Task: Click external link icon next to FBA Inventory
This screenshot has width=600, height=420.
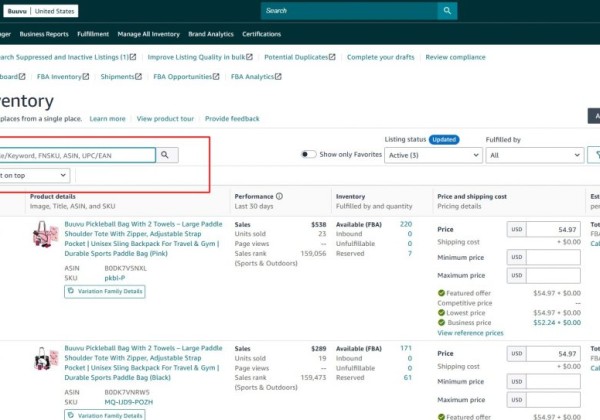Action: pyautogui.click(x=86, y=76)
